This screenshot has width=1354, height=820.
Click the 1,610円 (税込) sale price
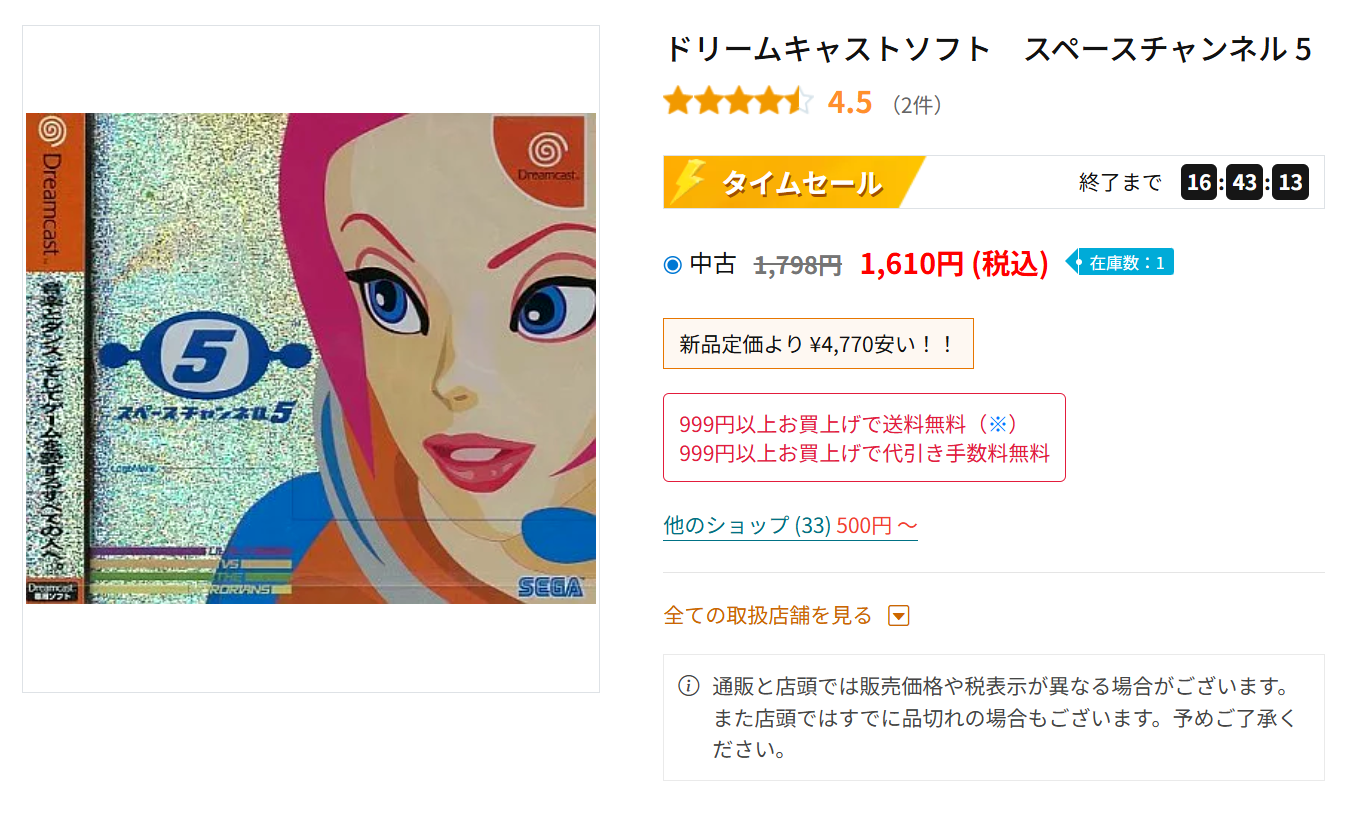[x=954, y=264]
